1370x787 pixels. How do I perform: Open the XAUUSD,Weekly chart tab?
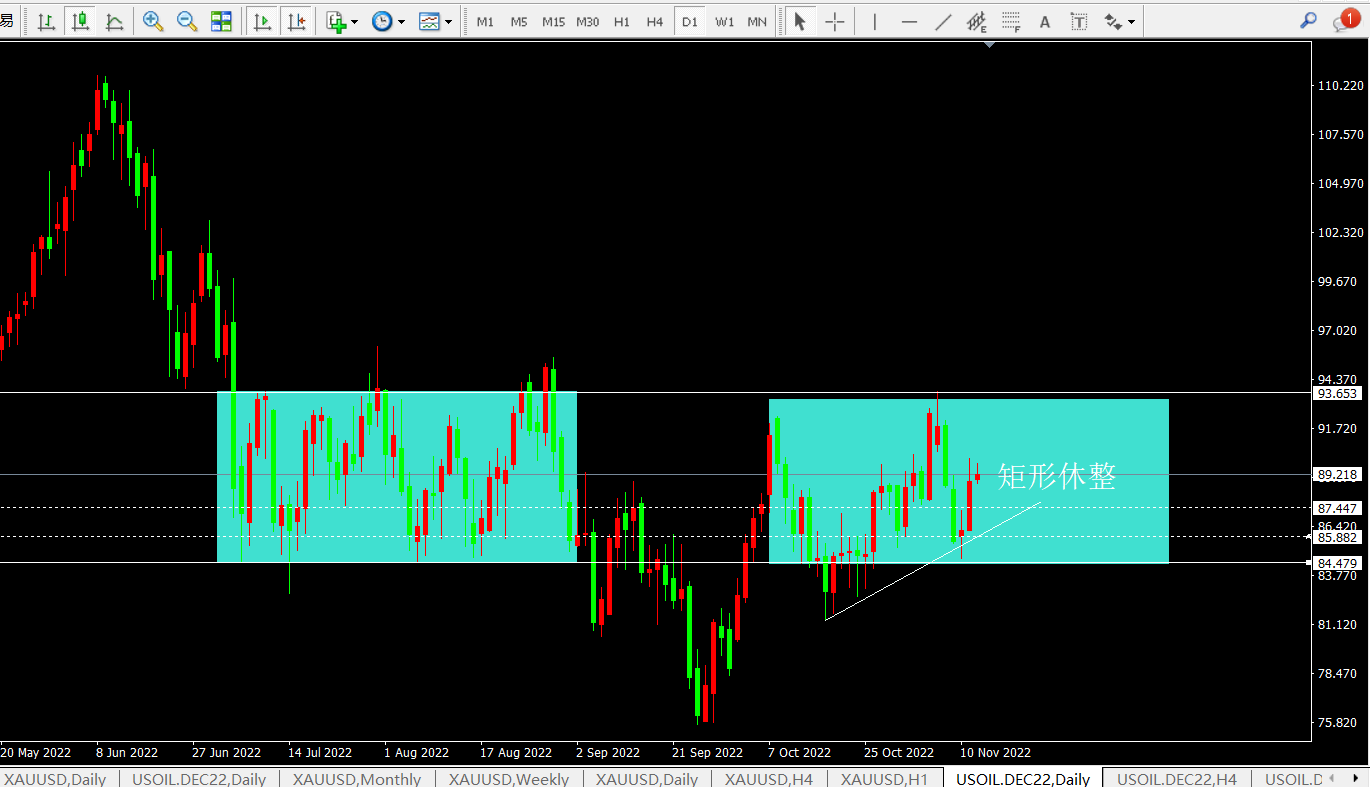click(509, 779)
